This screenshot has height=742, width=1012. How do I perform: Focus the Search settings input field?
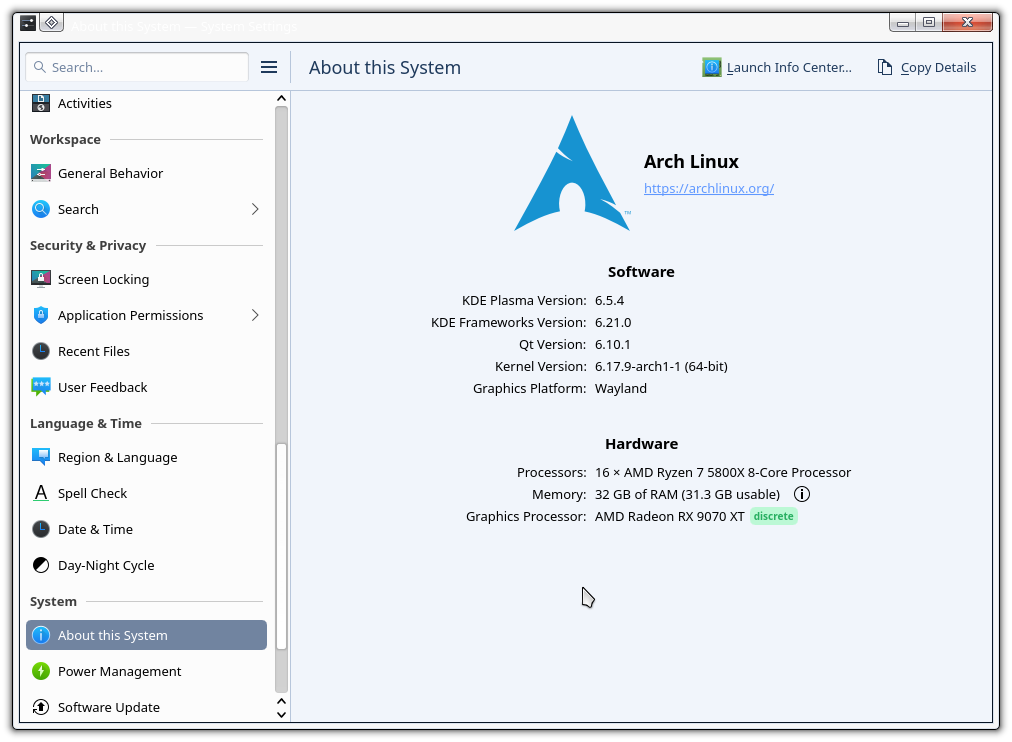137,67
